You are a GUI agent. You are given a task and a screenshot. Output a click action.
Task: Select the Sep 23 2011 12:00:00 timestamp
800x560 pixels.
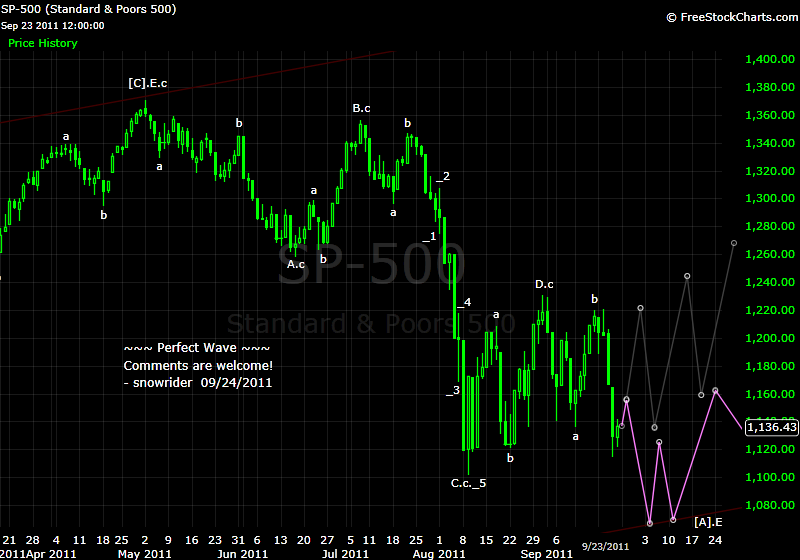click(x=52, y=26)
